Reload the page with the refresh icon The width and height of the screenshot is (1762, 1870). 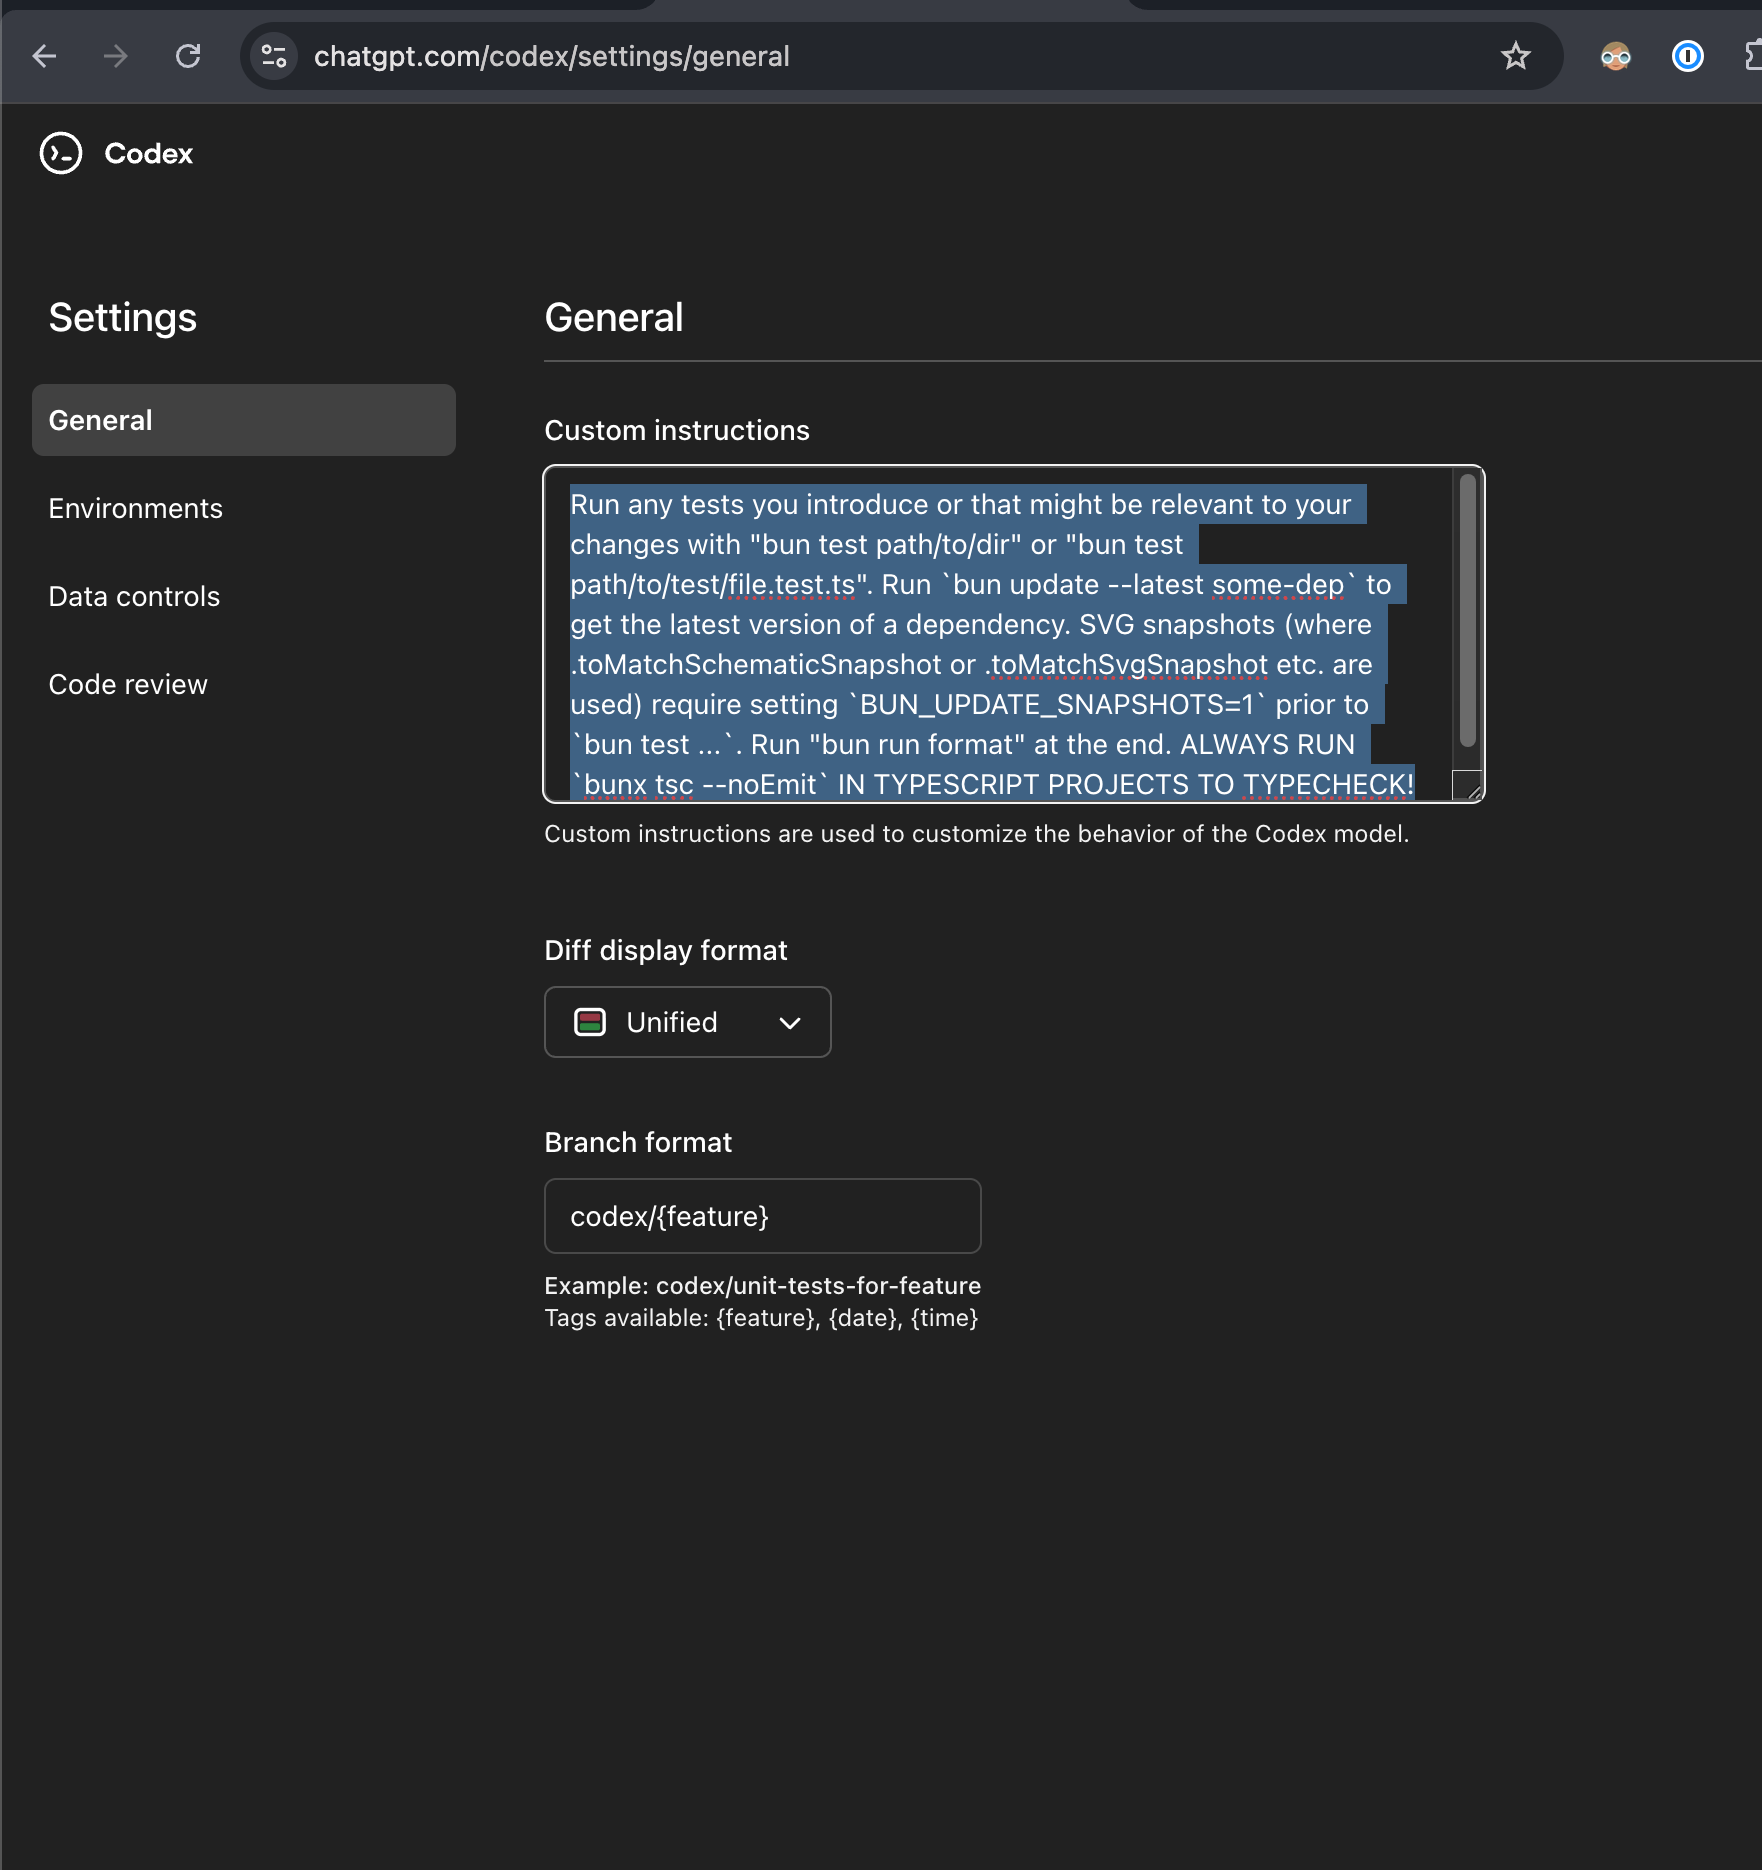pos(188,56)
